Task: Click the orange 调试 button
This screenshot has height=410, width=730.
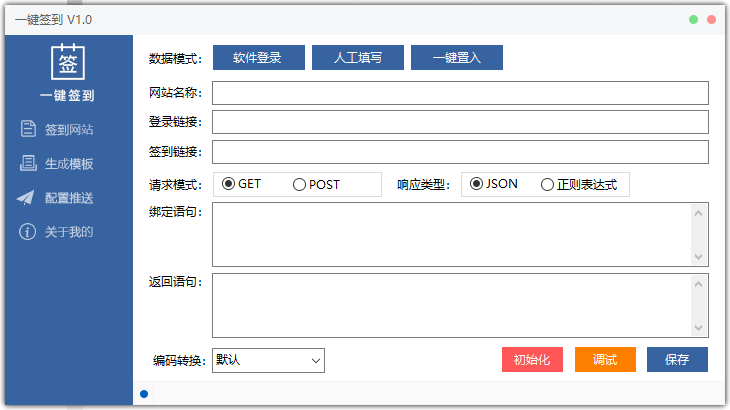Action: (x=604, y=360)
